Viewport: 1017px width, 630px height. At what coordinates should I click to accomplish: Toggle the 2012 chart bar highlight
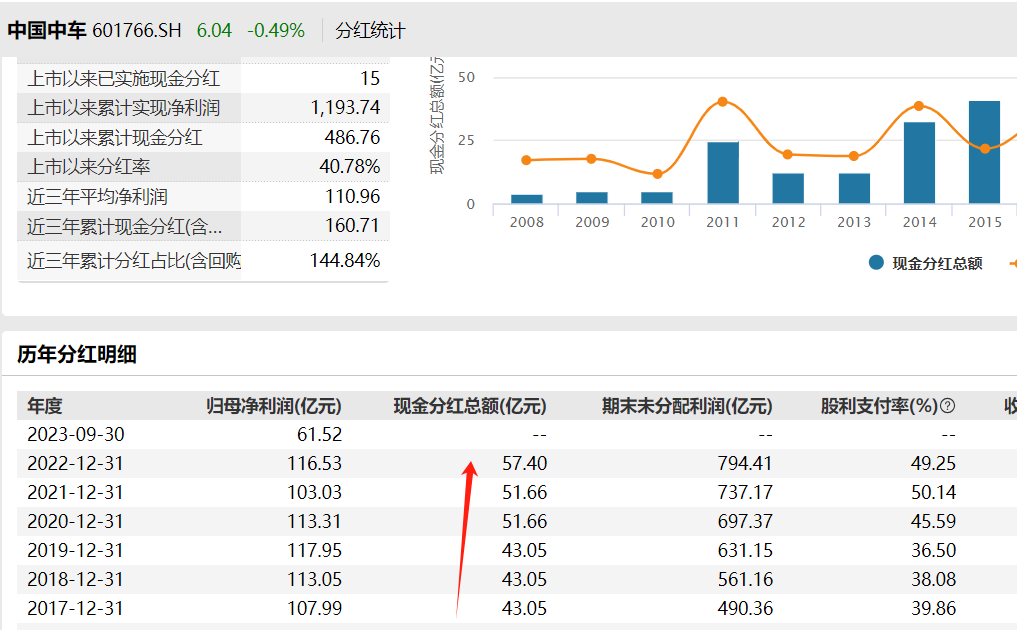787,188
